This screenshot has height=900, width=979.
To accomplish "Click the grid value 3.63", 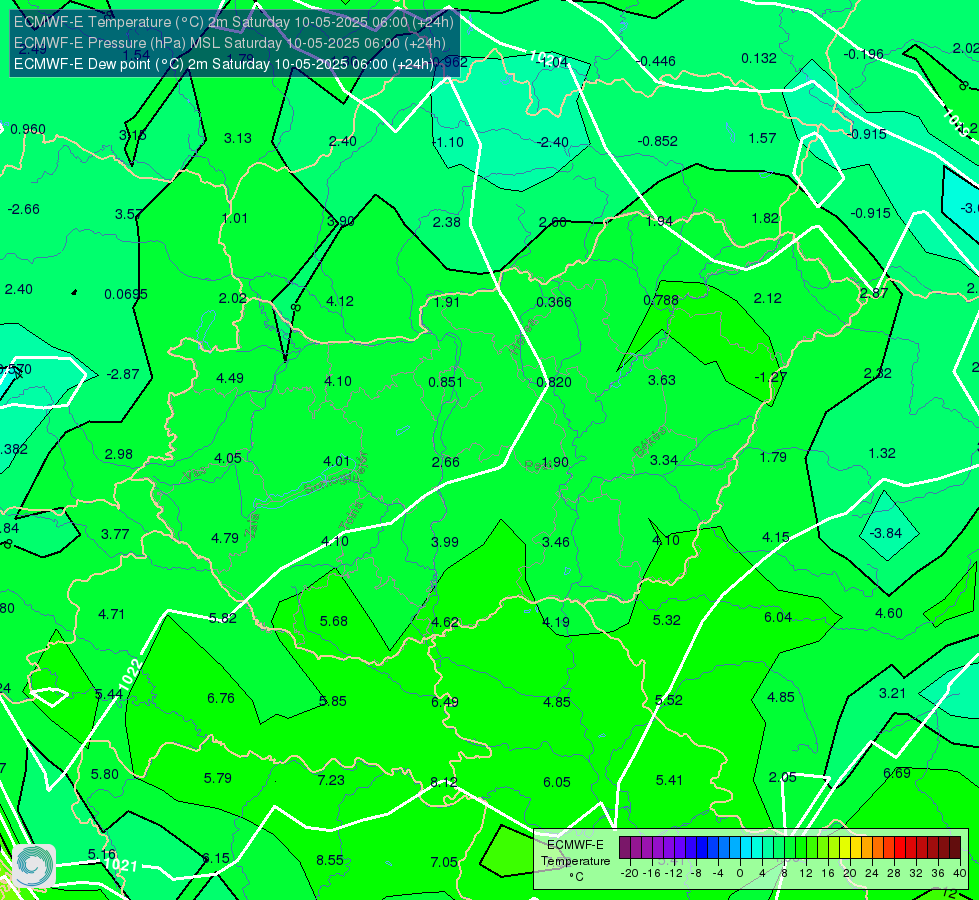I will [661, 380].
